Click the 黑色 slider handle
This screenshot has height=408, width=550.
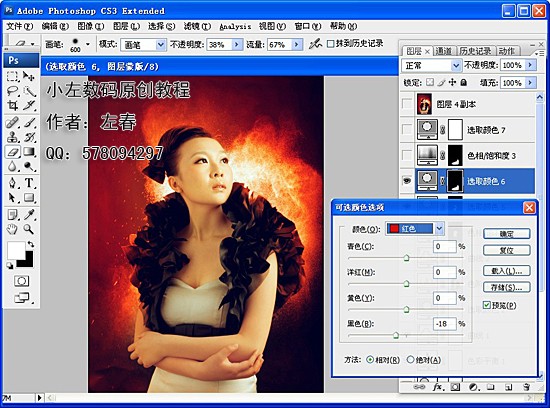pyautogui.click(x=396, y=335)
